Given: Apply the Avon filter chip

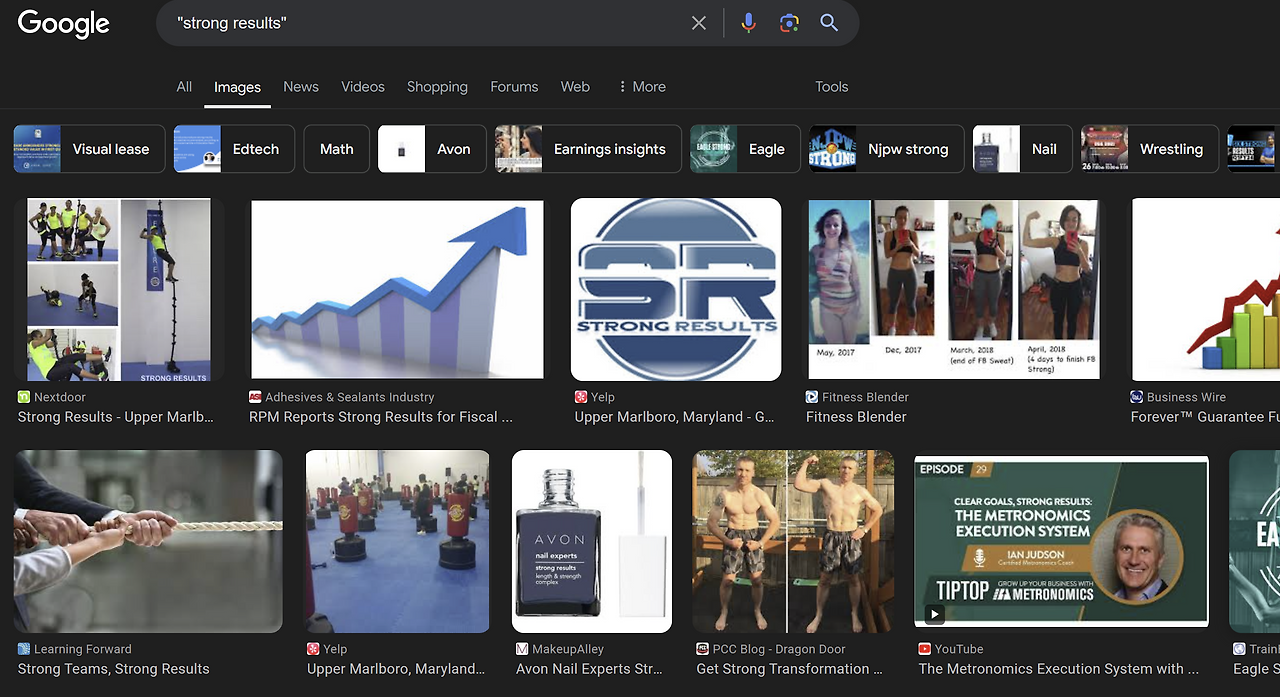Looking at the screenshot, I should tap(432, 149).
